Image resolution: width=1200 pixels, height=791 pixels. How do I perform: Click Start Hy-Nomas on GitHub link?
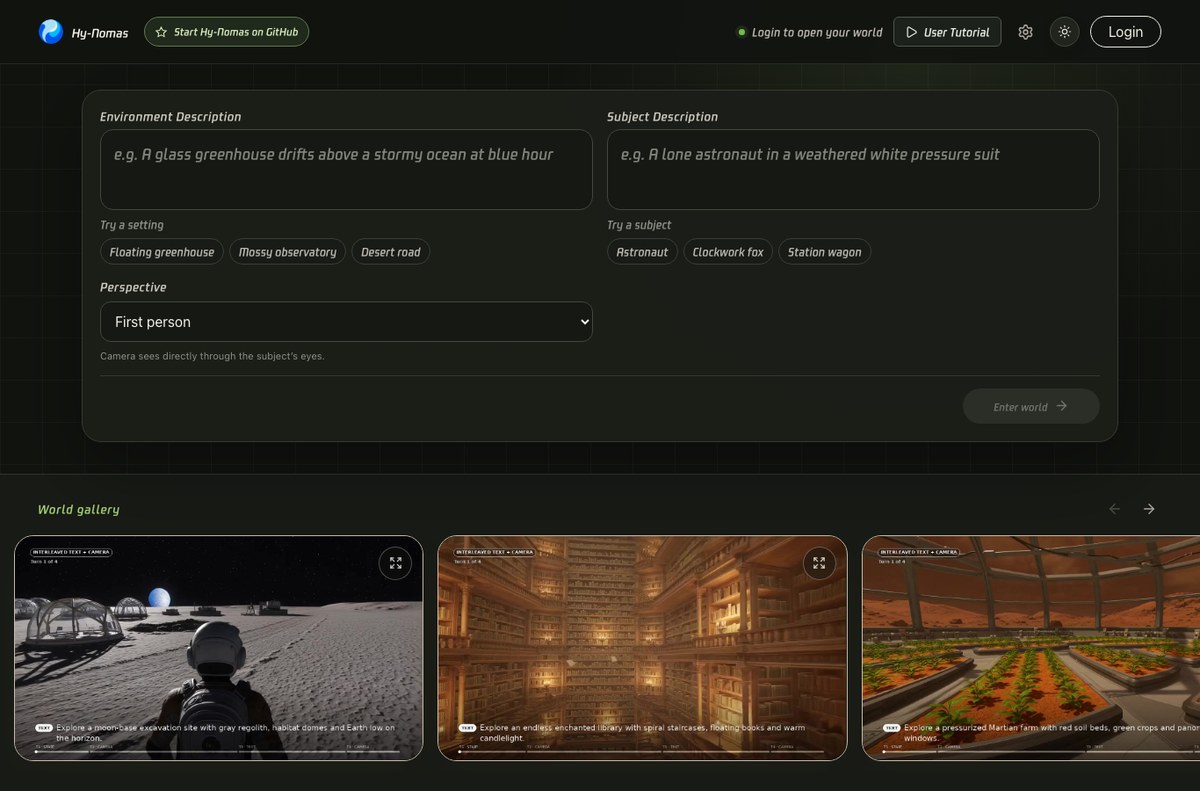click(227, 32)
